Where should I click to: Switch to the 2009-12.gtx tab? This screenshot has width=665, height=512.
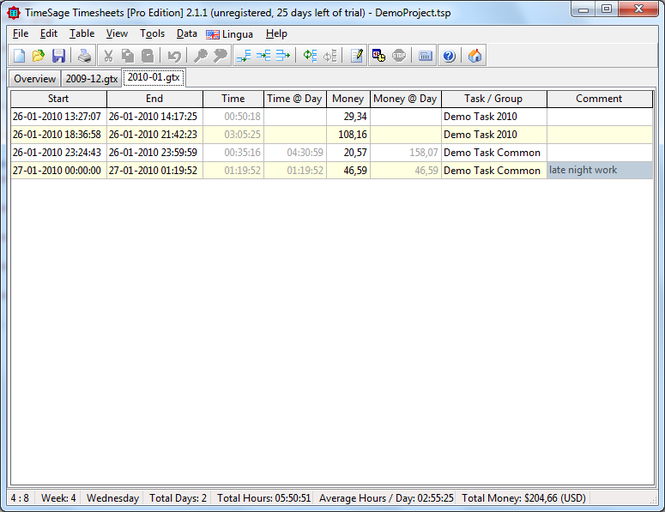pos(91,79)
